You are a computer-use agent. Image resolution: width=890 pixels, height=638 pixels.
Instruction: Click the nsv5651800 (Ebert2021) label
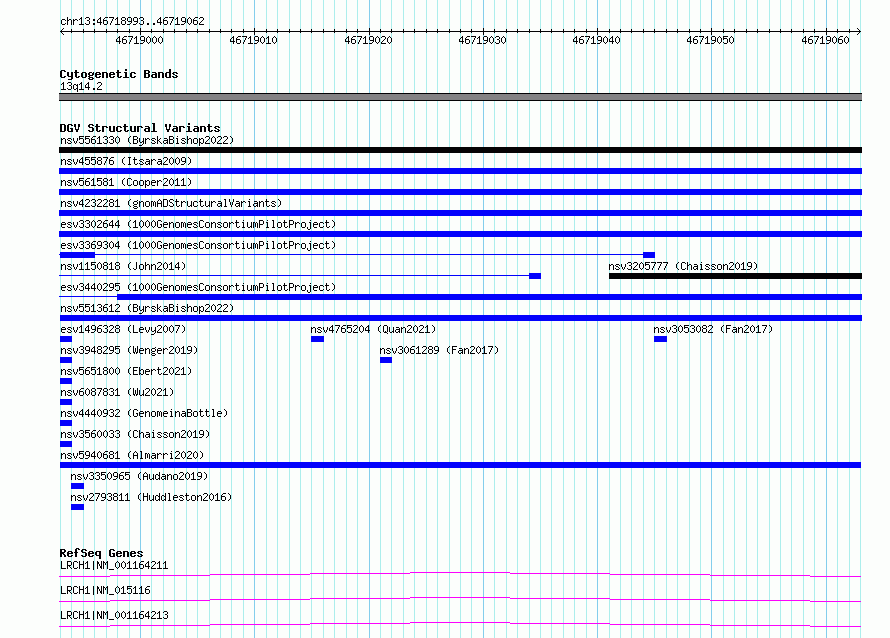click(126, 371)
